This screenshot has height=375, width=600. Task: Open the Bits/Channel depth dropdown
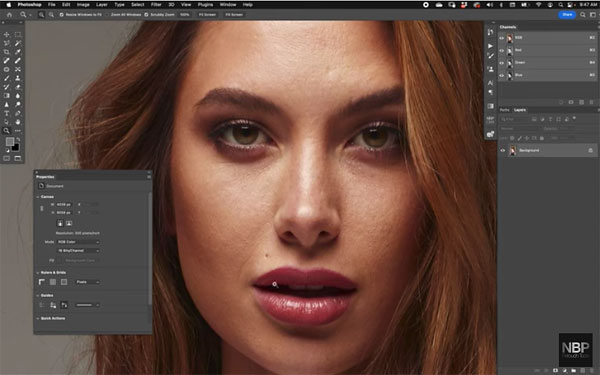[x=78, y=251]
